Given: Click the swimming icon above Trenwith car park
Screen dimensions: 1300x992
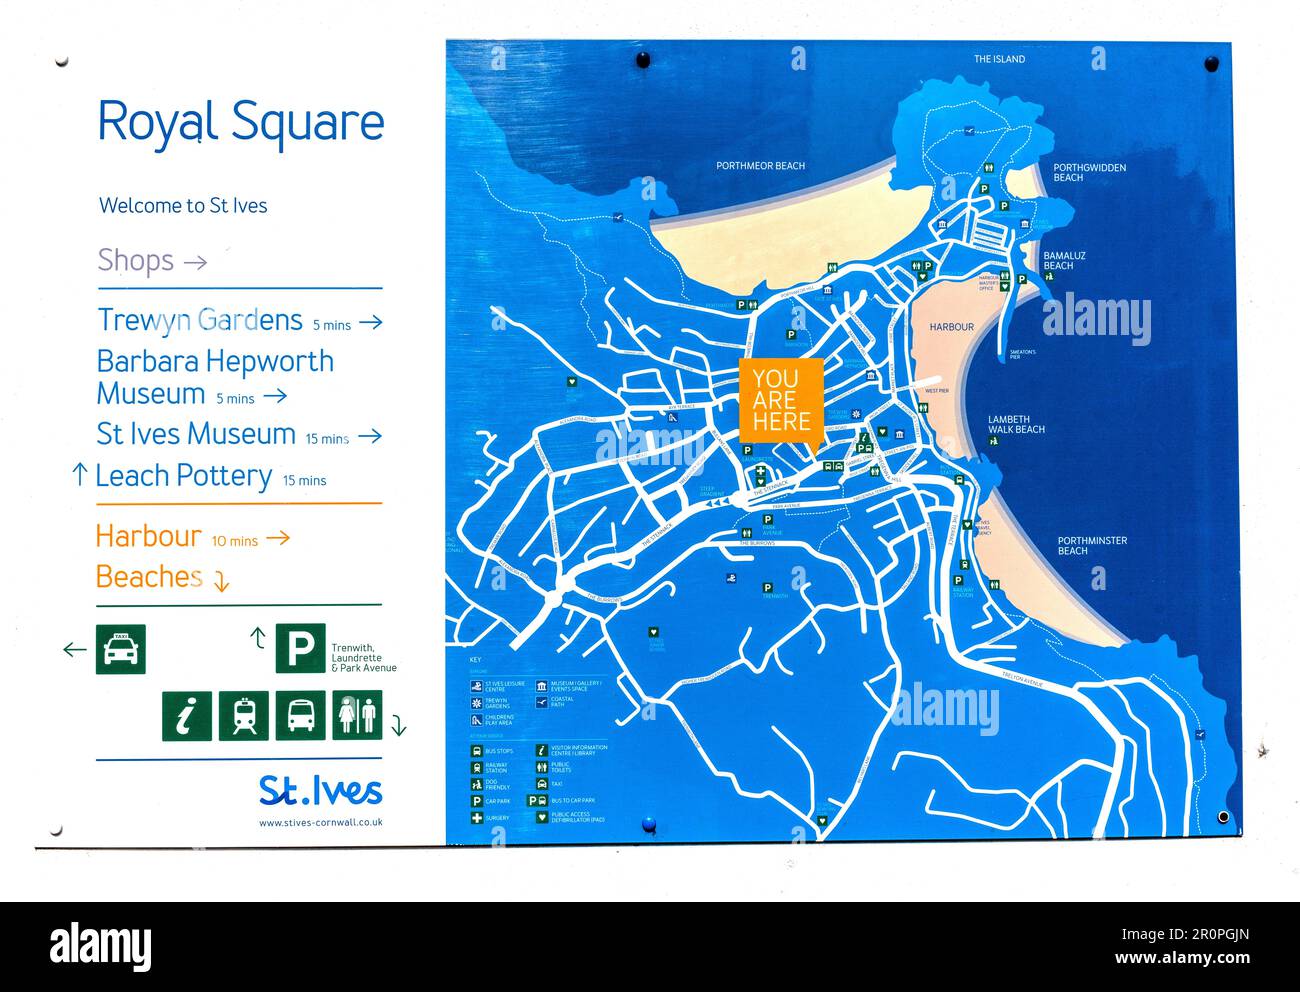Looking at the screenshot, I should pyautogui.click(x=732, y=578).
